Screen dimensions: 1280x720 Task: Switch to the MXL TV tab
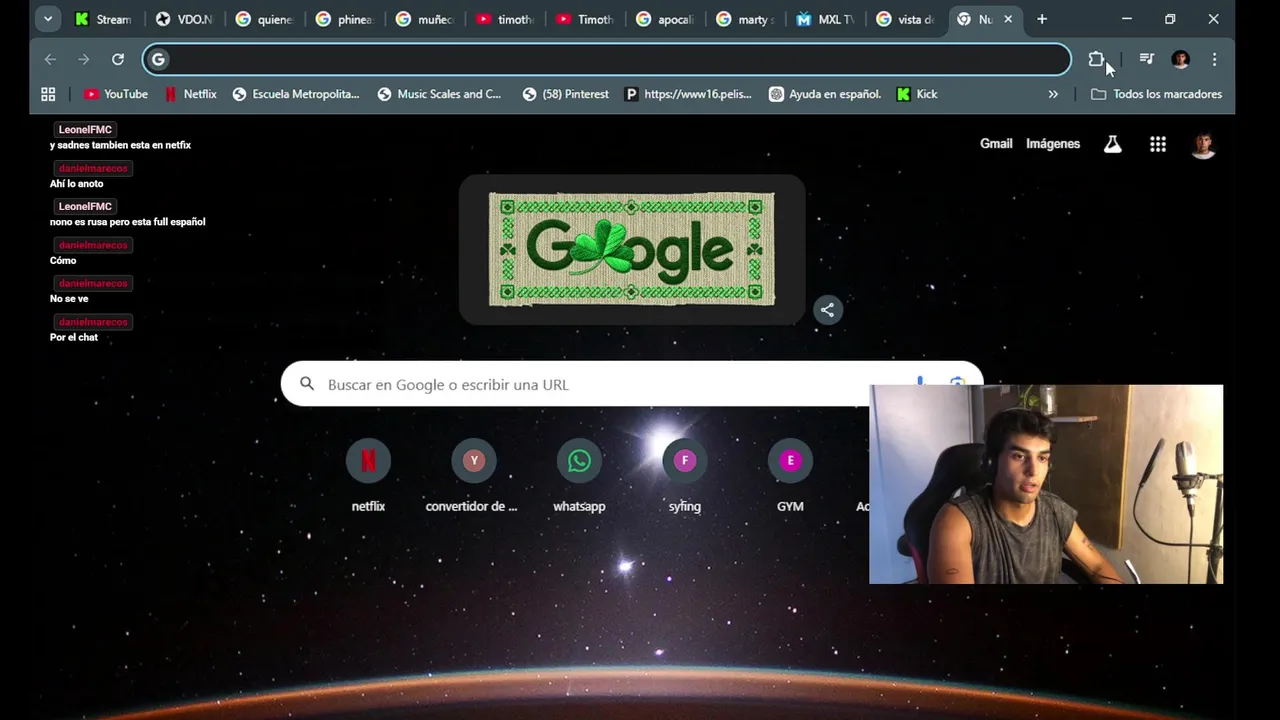(824, 19)
